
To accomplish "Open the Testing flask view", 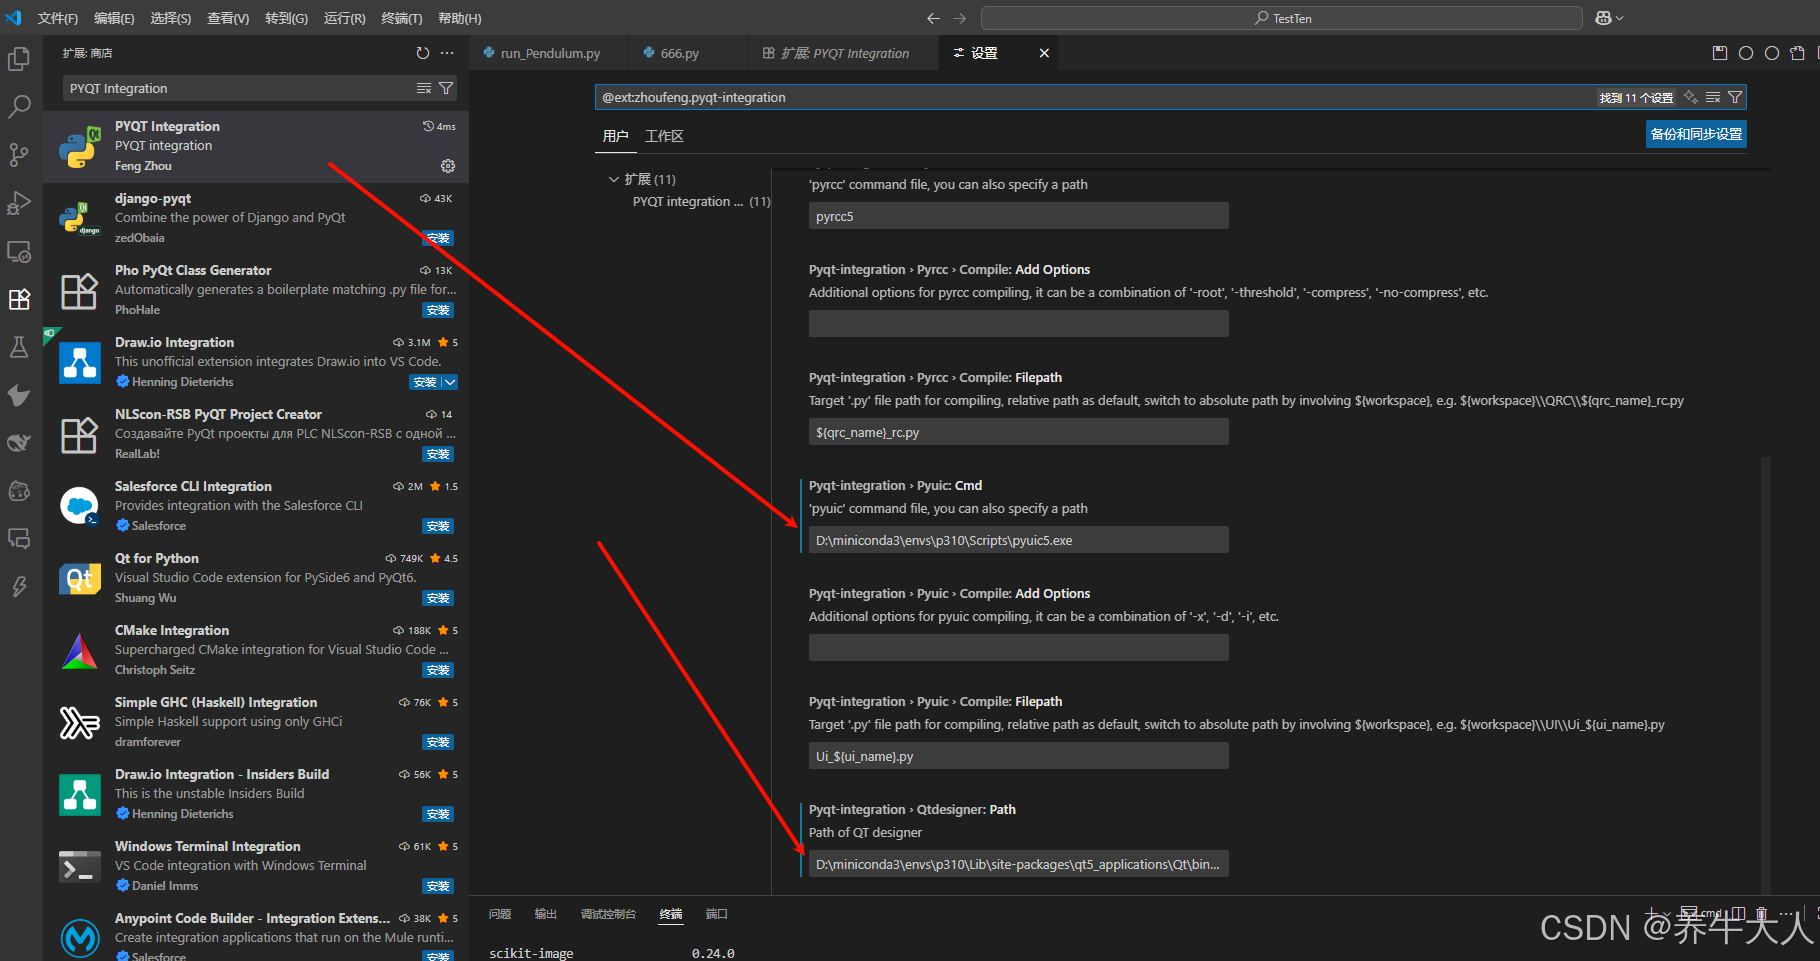I will click(x=19, y=347).
